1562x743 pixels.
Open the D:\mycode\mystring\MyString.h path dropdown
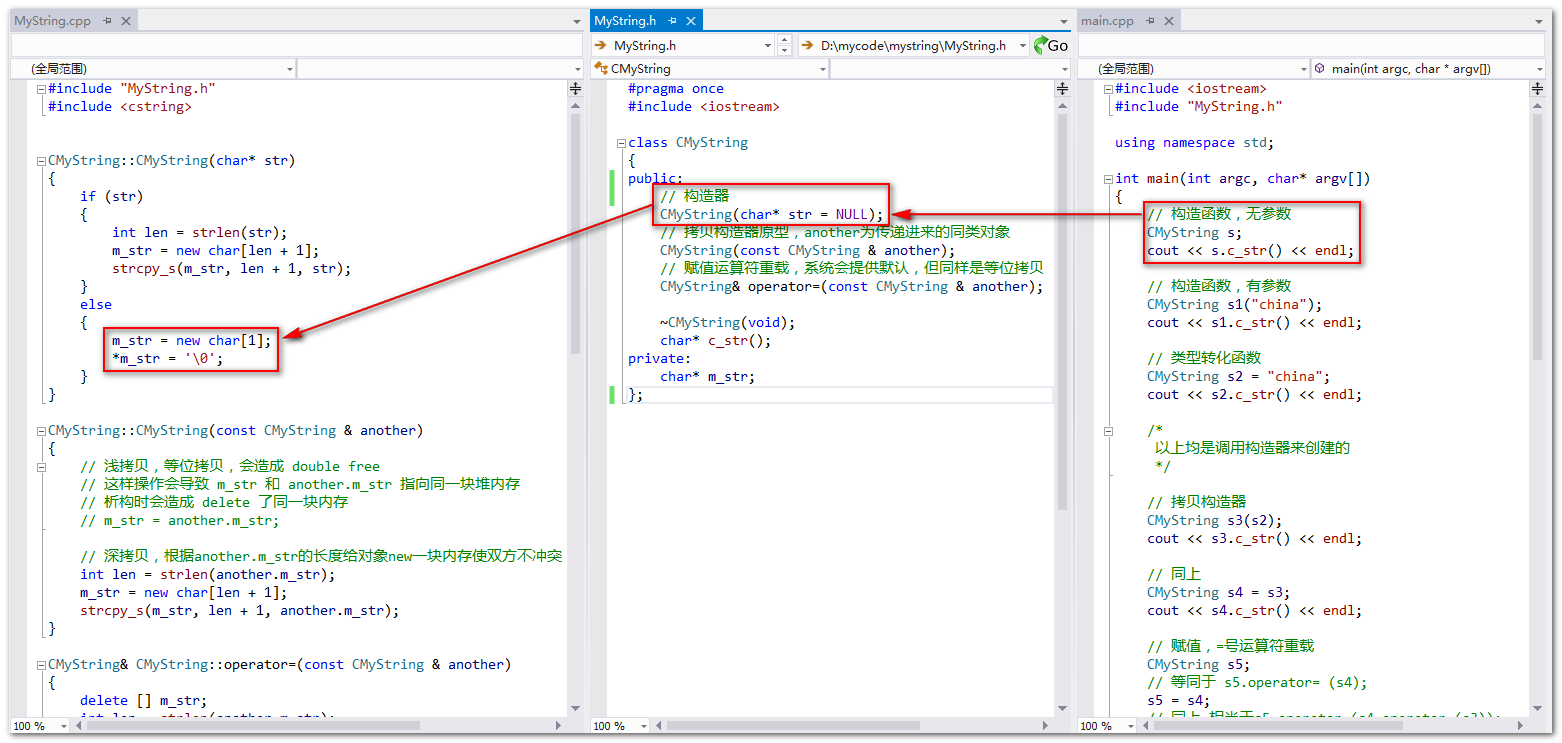coord(913,45)
